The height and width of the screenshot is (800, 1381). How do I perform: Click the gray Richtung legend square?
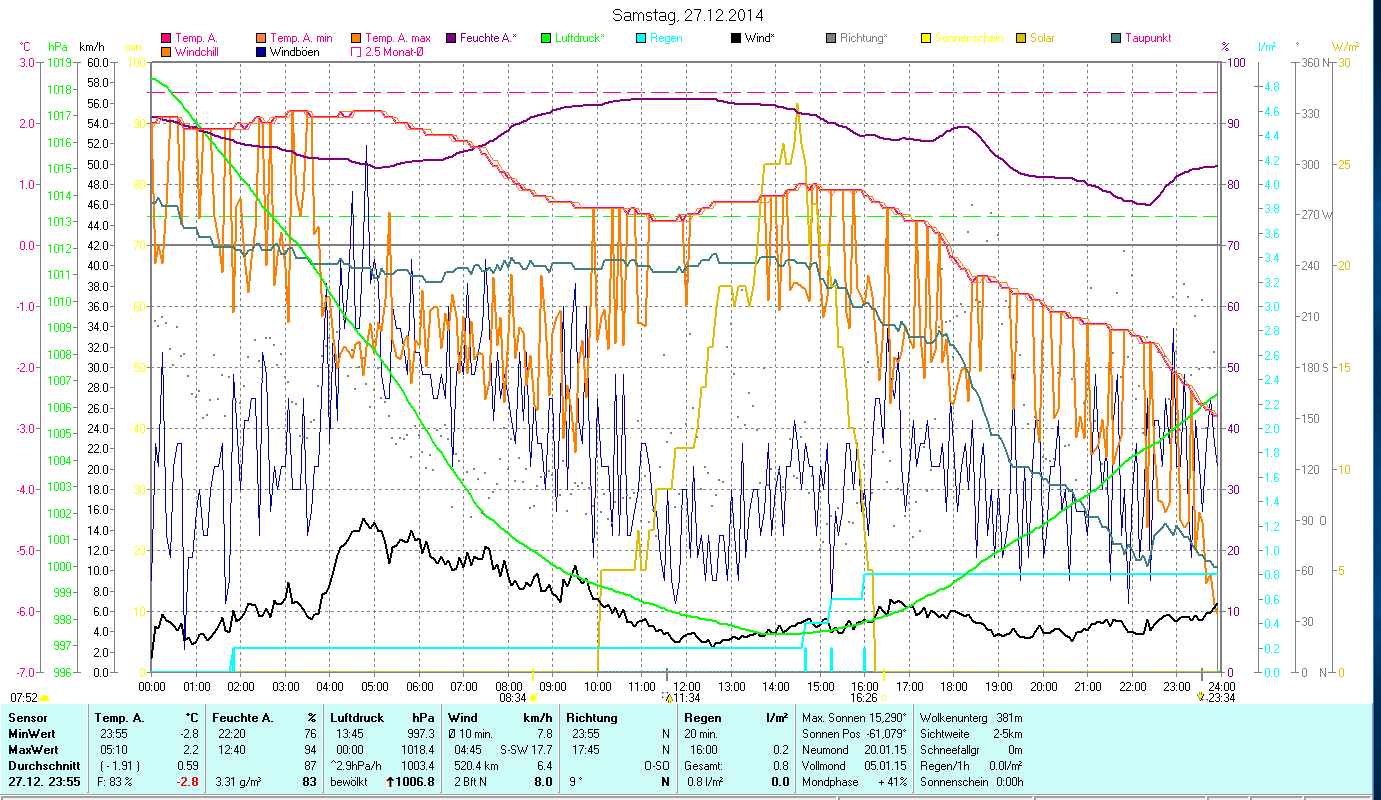[831, 38]
